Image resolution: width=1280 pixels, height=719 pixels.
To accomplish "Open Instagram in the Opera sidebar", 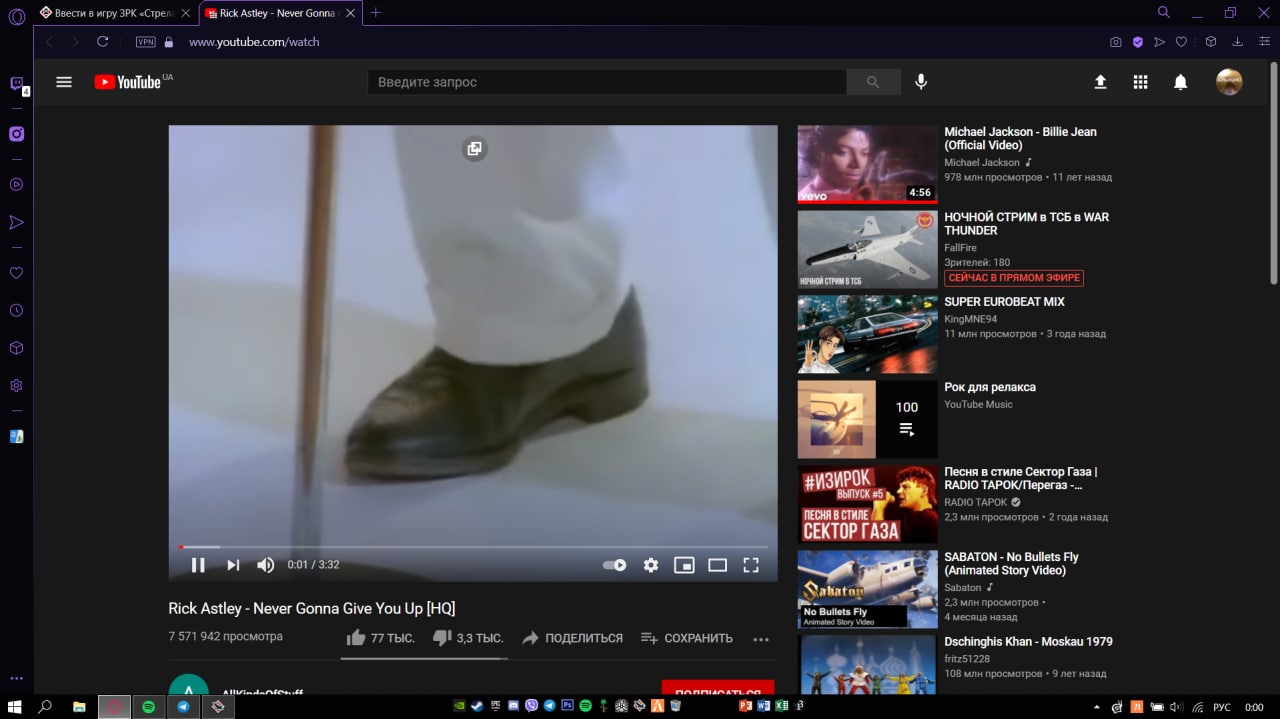I will [17, 134].
